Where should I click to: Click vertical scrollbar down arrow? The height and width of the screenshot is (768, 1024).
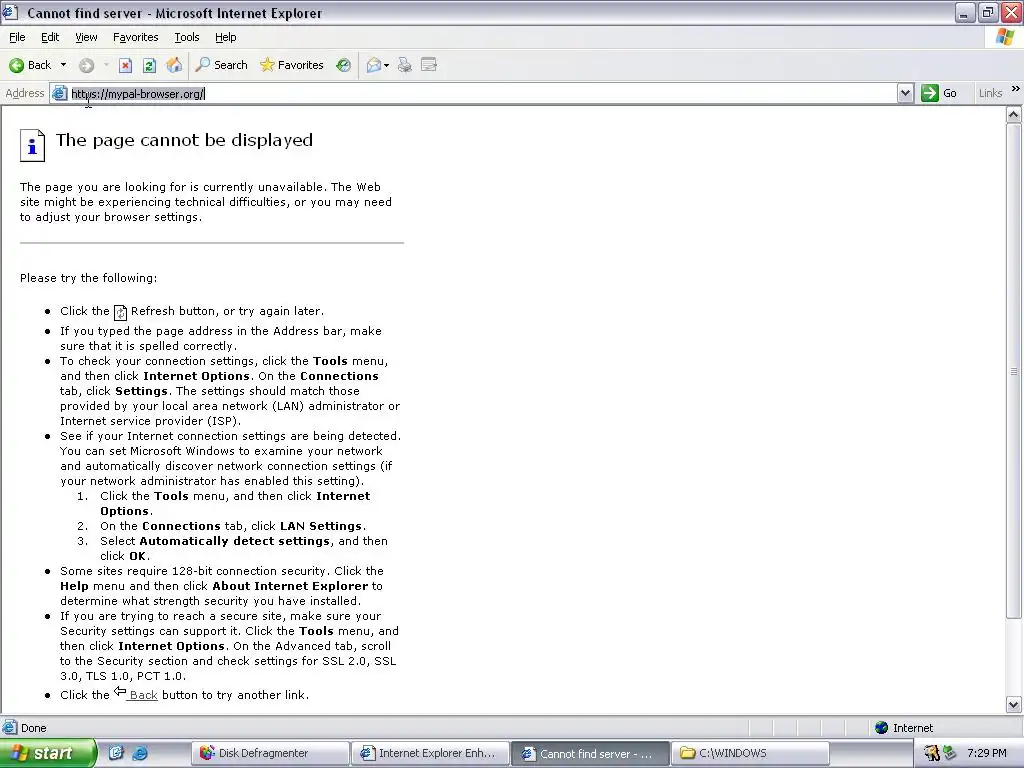point(1013,705)
